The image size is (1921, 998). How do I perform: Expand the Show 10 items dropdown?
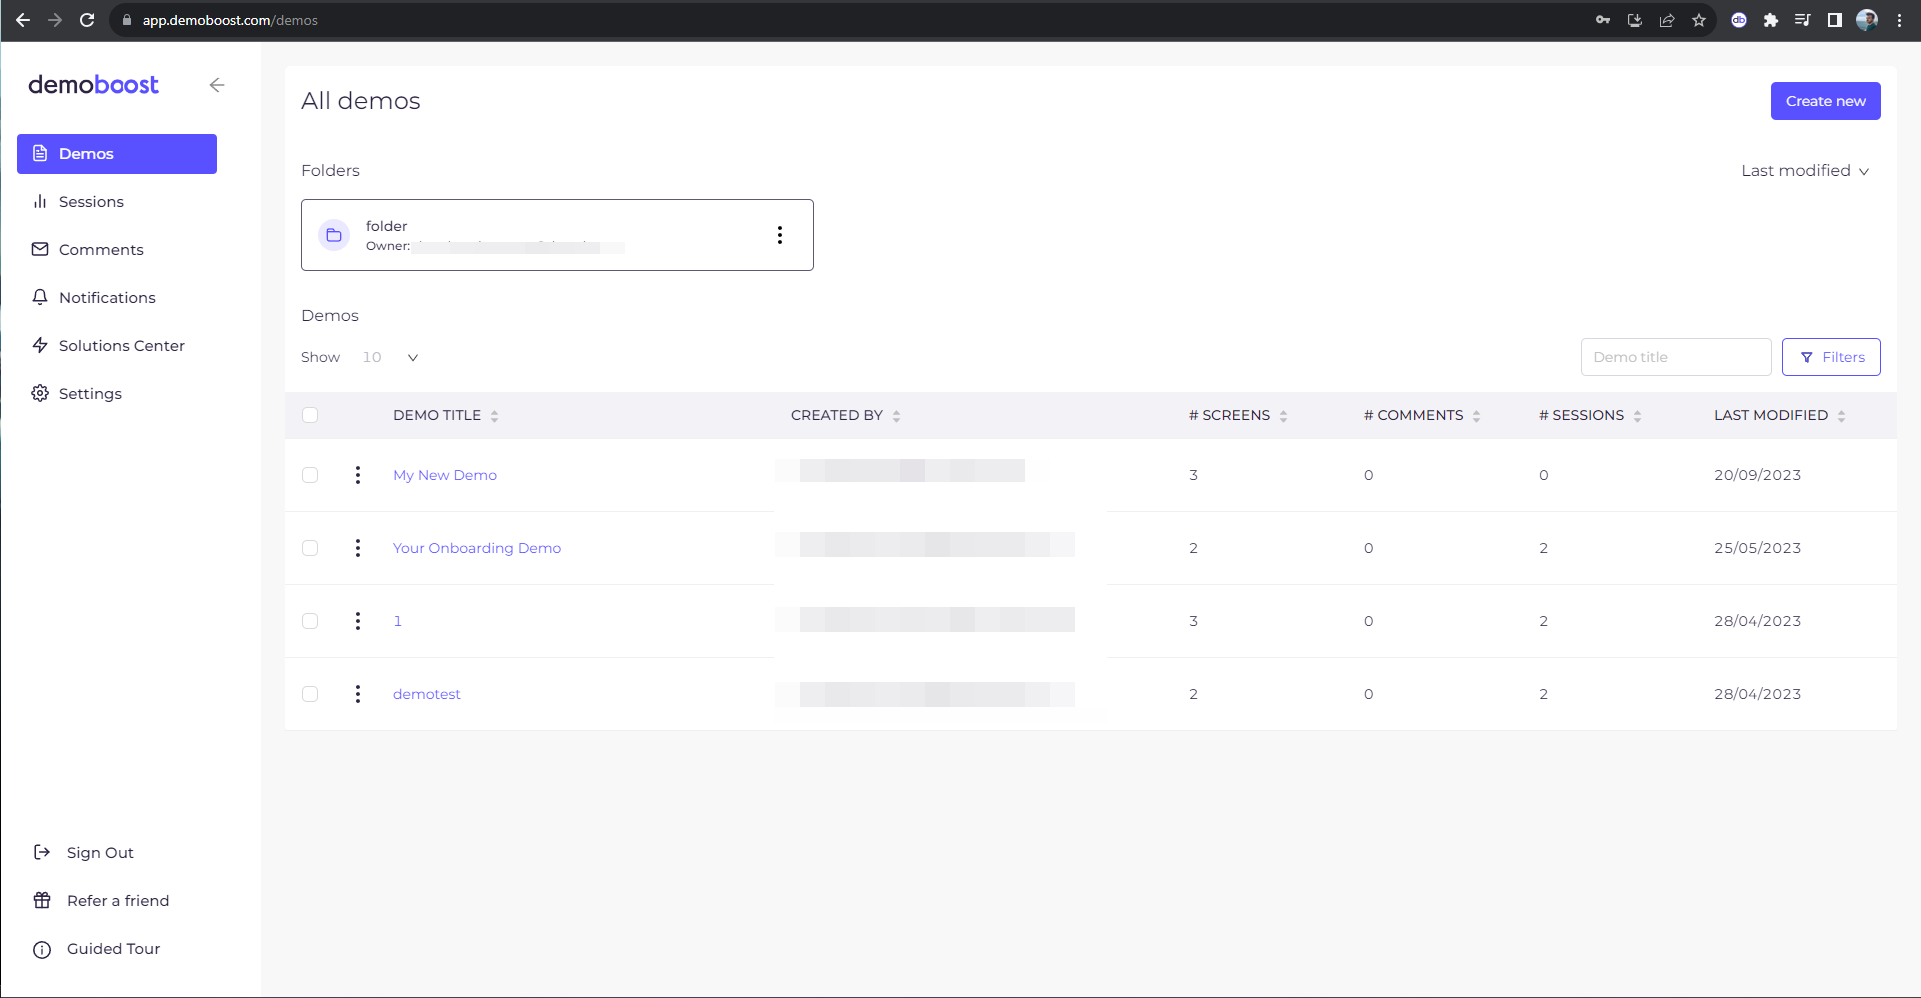(x=413, y=357)
